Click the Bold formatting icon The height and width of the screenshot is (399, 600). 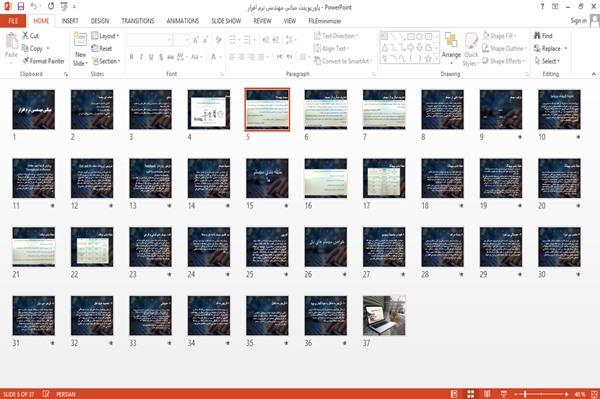click(x=132, y=57)
